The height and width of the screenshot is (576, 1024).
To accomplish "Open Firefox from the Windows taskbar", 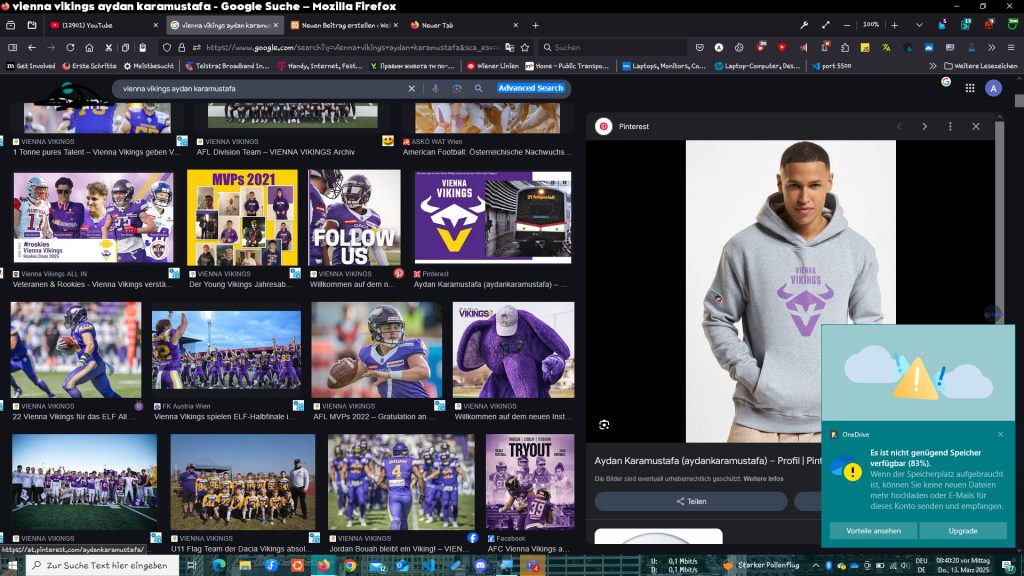I will click(323, 565).
